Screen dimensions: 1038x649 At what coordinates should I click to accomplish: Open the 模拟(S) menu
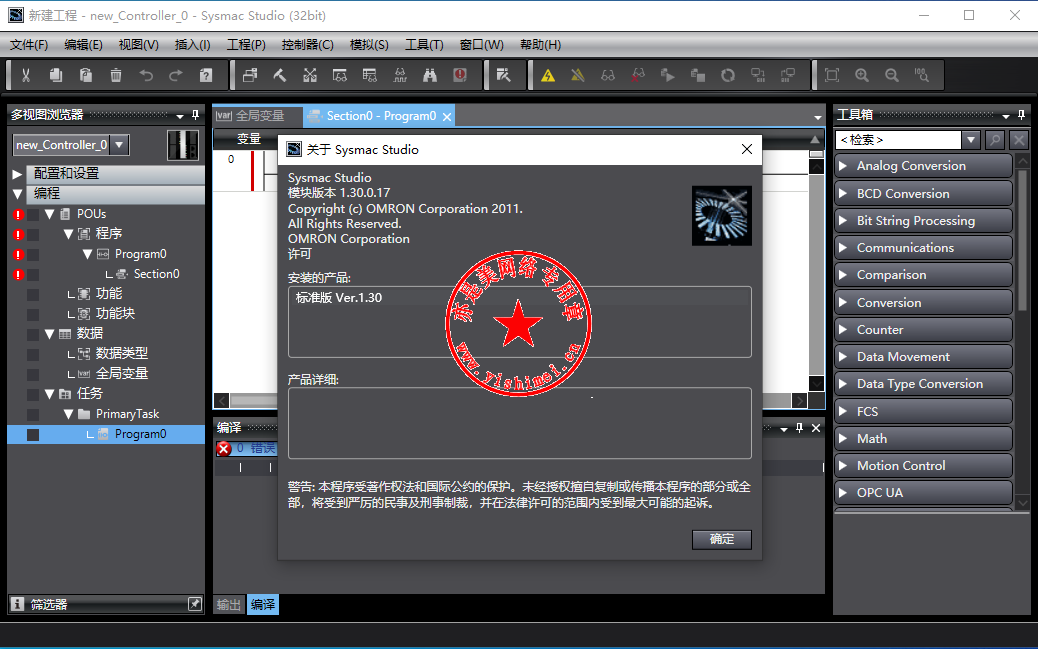point(369,44)
